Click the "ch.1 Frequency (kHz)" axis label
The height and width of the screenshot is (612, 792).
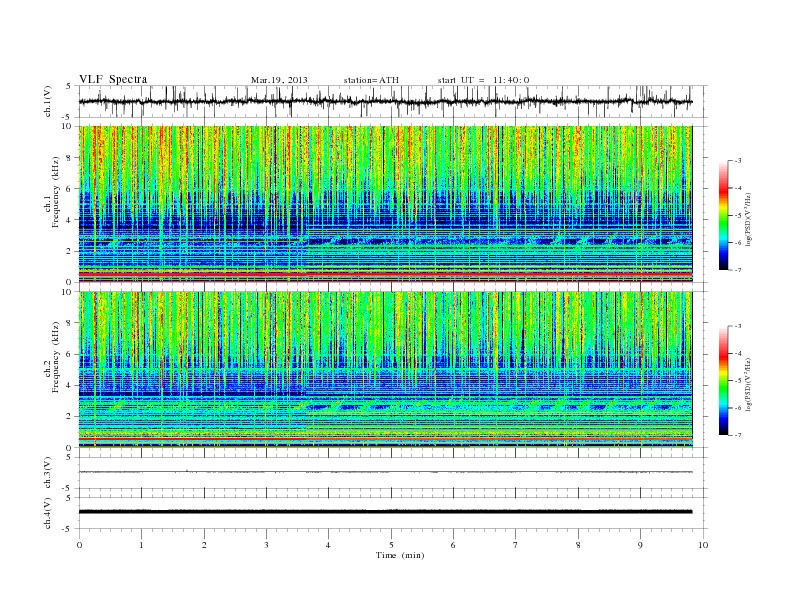coord(52,192)
